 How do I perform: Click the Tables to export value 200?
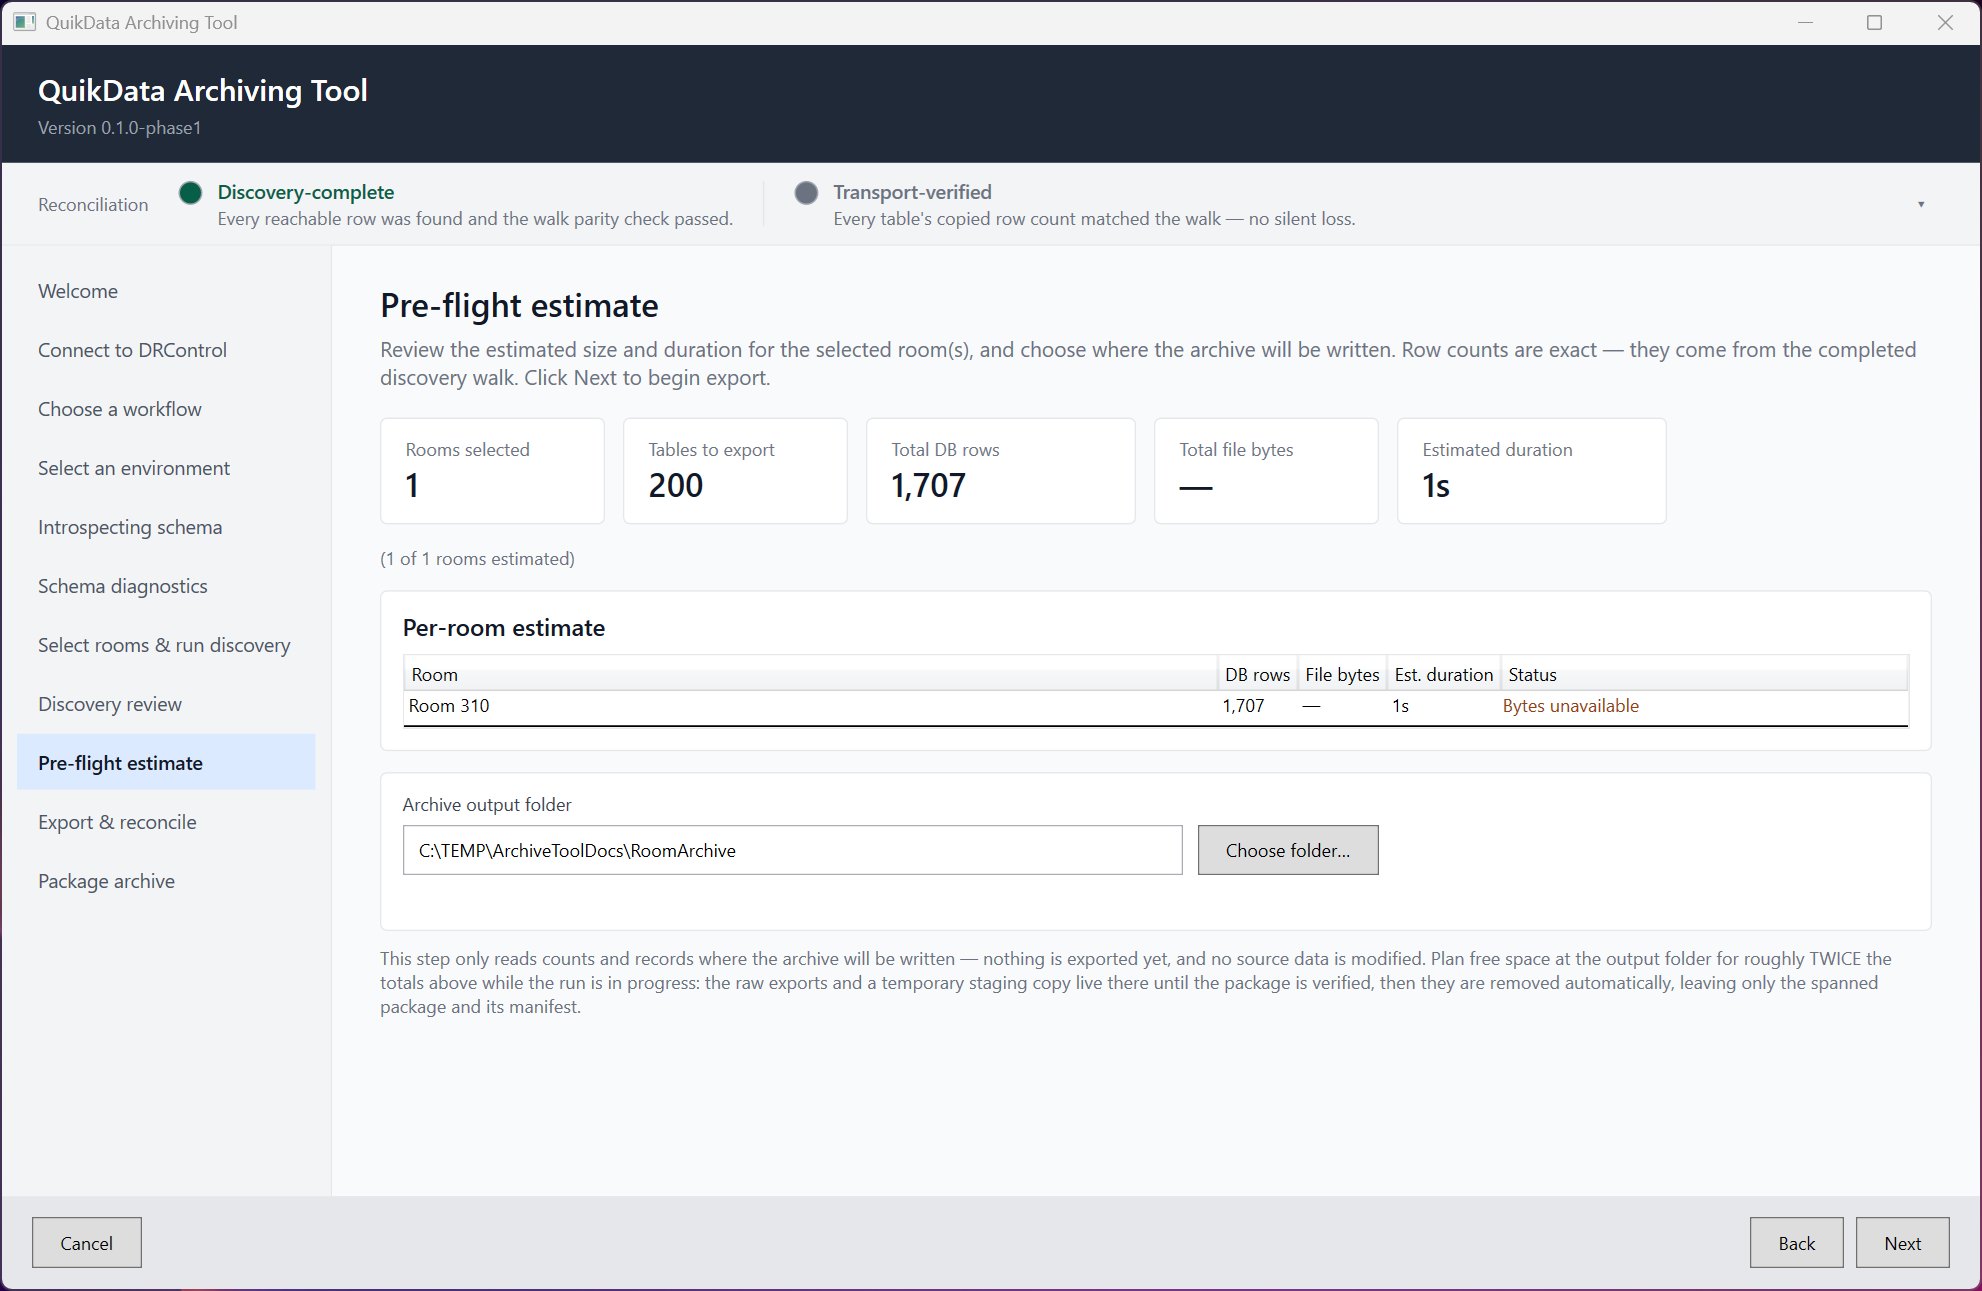click(x=676, y=486)
